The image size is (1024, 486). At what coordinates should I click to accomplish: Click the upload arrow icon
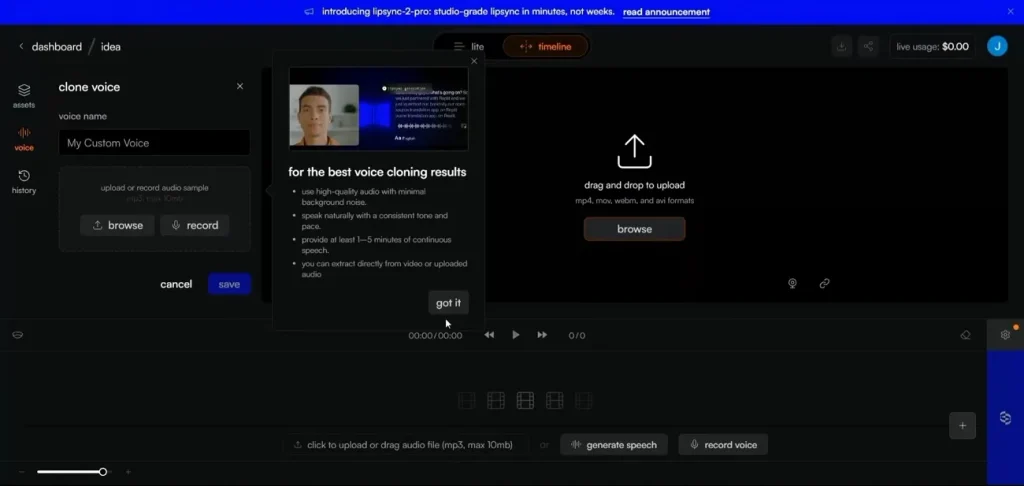click(x=634, y=152)
